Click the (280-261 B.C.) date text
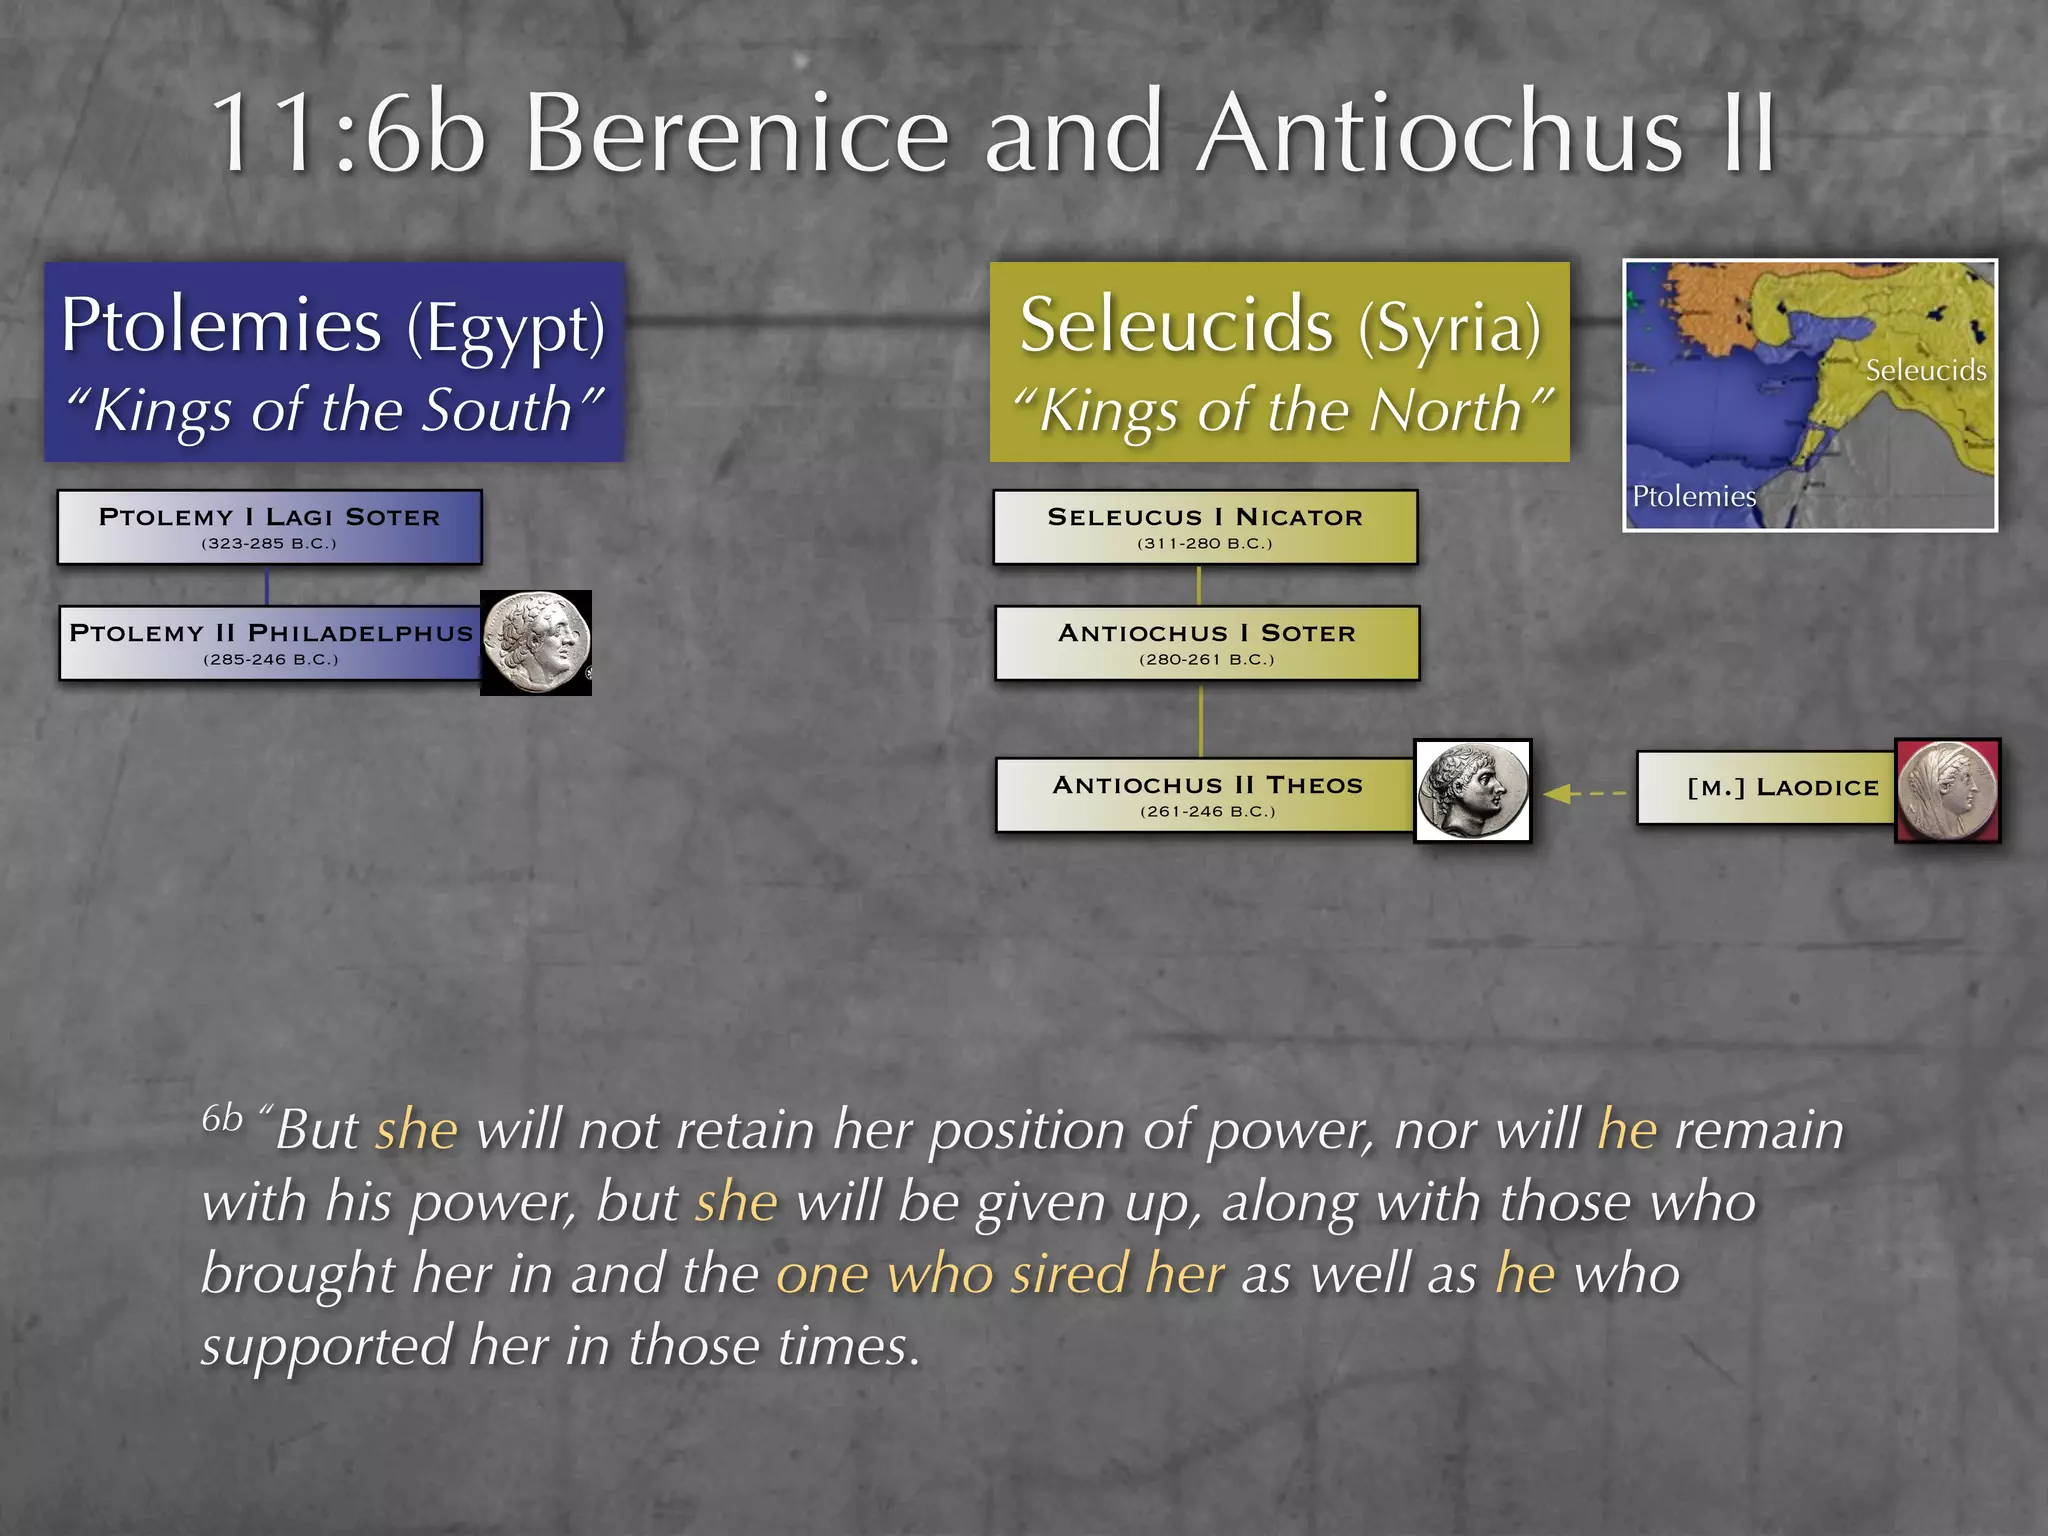Image resolution: width=2048 pixels, height=1536 pixels. pyautogui.click(x=1207, y=660)
